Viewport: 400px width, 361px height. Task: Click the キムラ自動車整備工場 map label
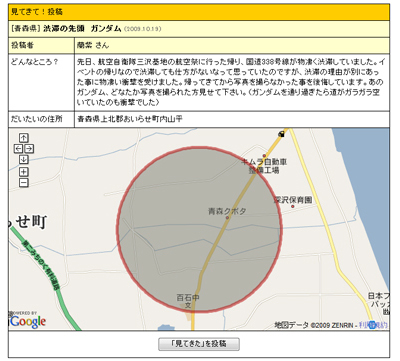click(264, 166)
